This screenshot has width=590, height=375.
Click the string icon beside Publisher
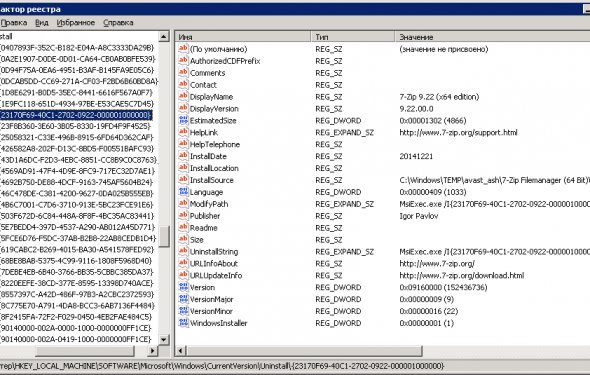(x=183, y=216)
